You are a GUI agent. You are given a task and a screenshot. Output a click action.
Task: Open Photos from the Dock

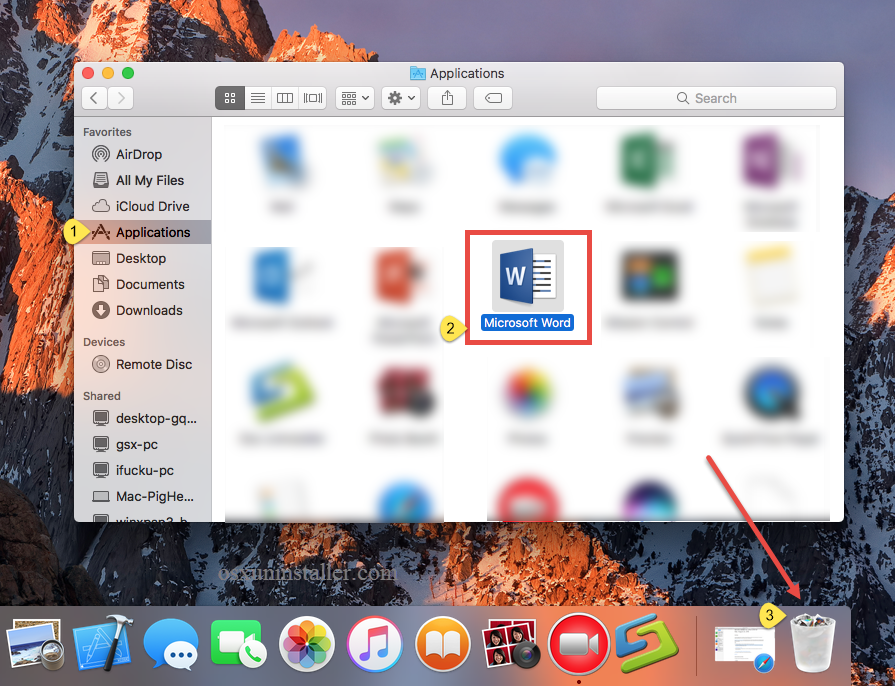[x=306, y=645]
